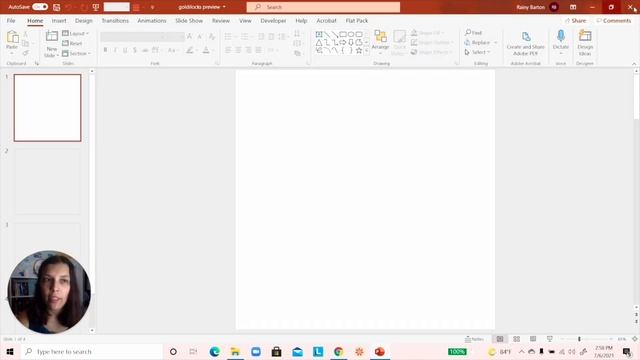Expand the shapes gallery More arrow

pos(367,51)
